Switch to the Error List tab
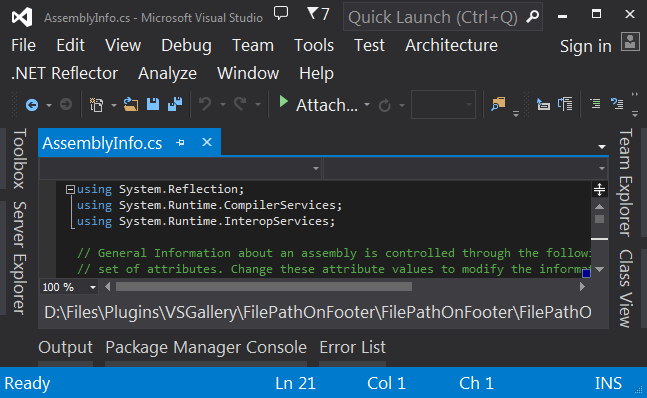The image size is (647, 398). click(352, 348)
